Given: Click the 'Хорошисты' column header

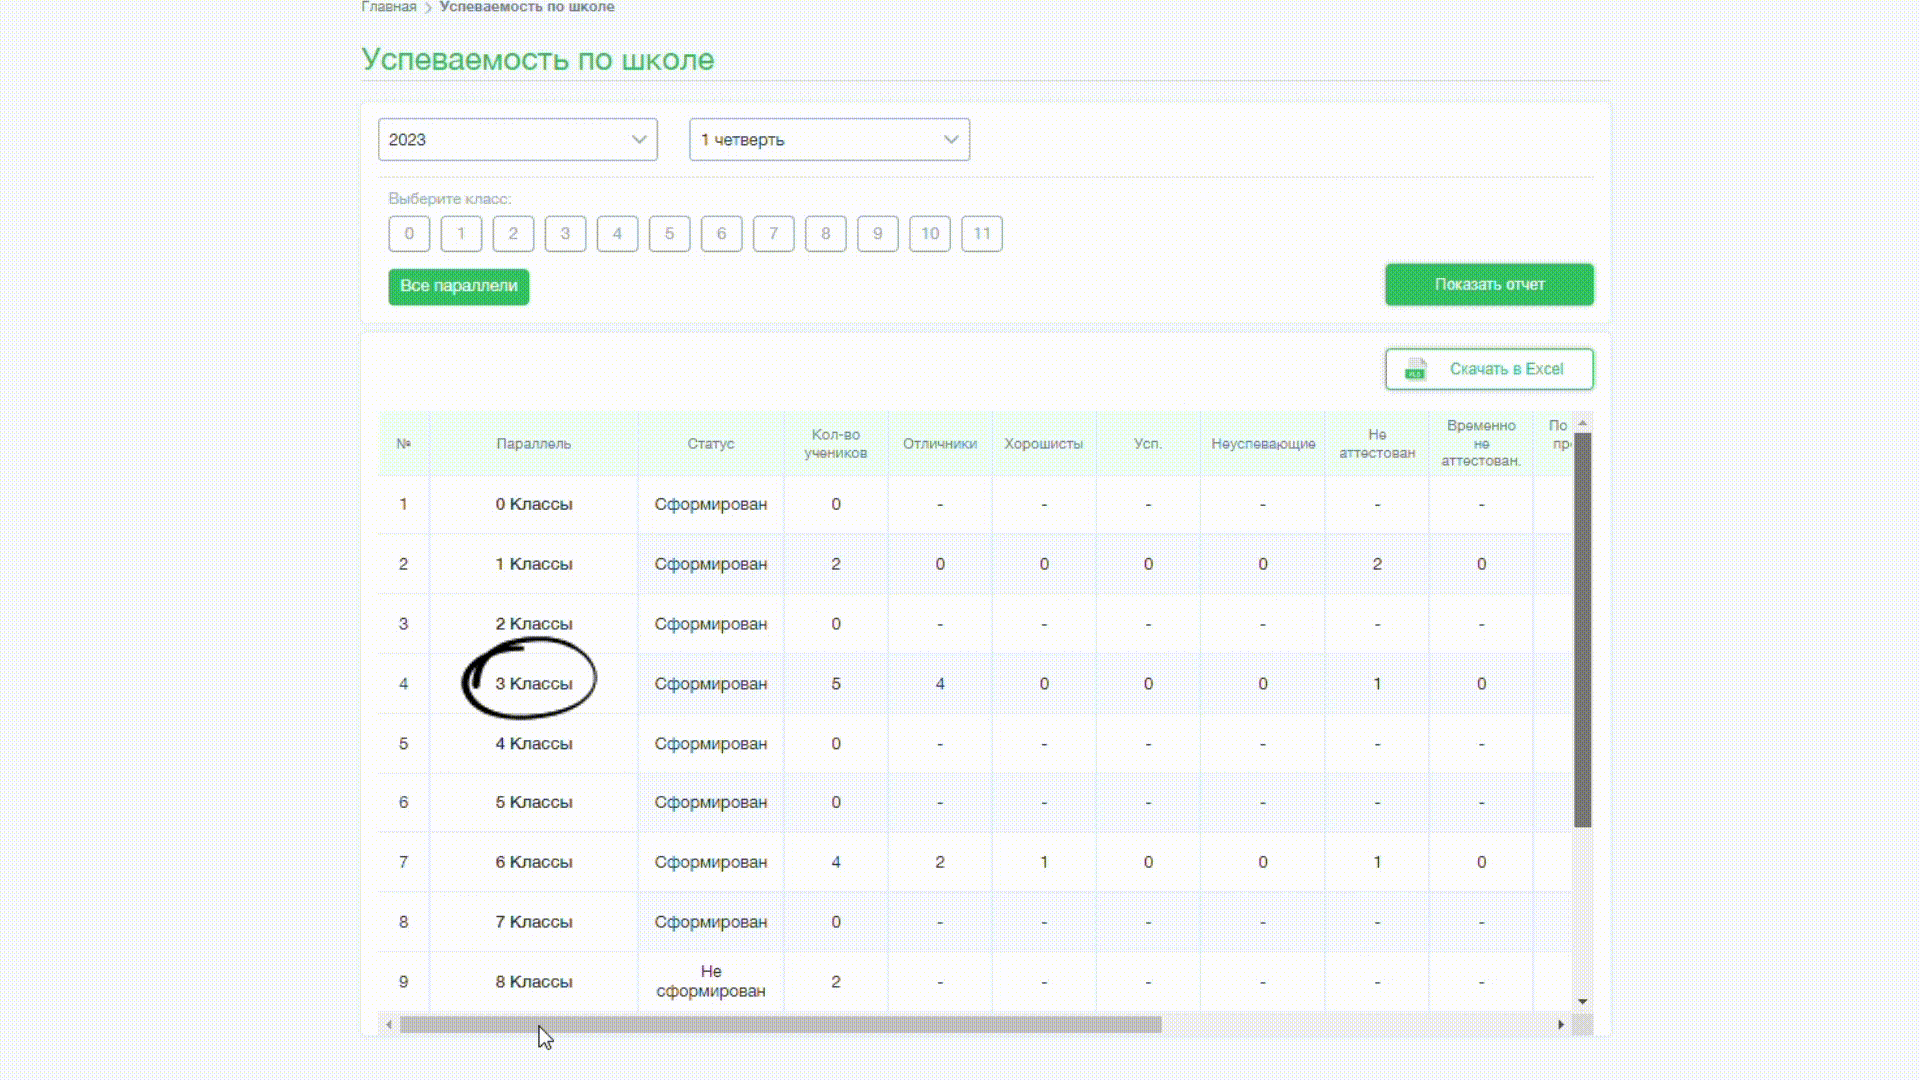Looking at the screenshot, I should [1044, 444].
